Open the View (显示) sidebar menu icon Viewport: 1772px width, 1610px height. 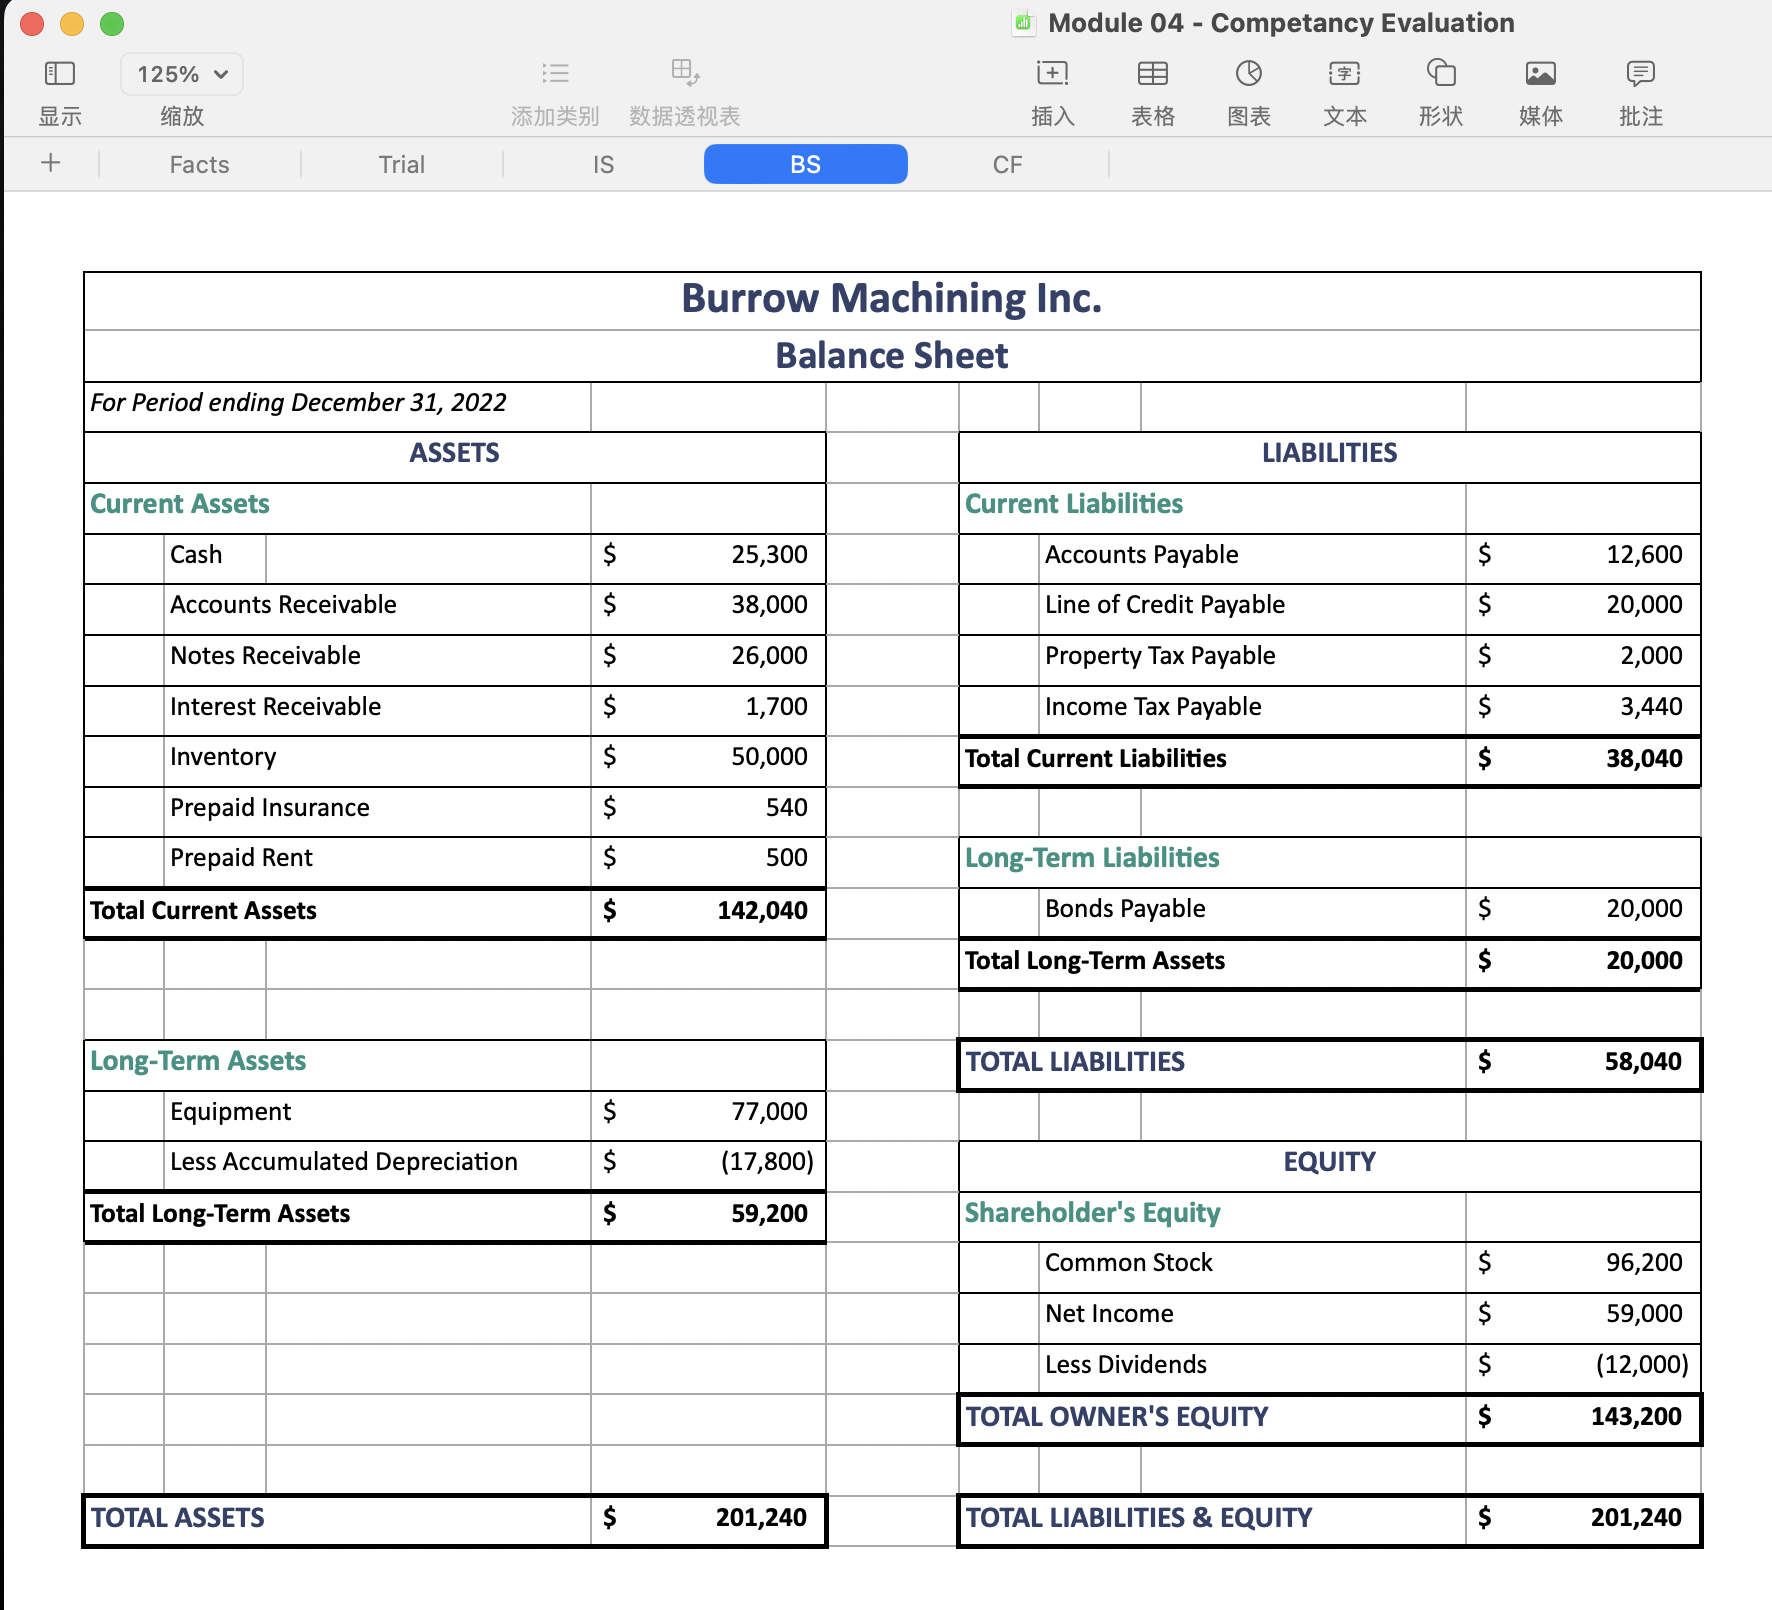tap(60, 74)
